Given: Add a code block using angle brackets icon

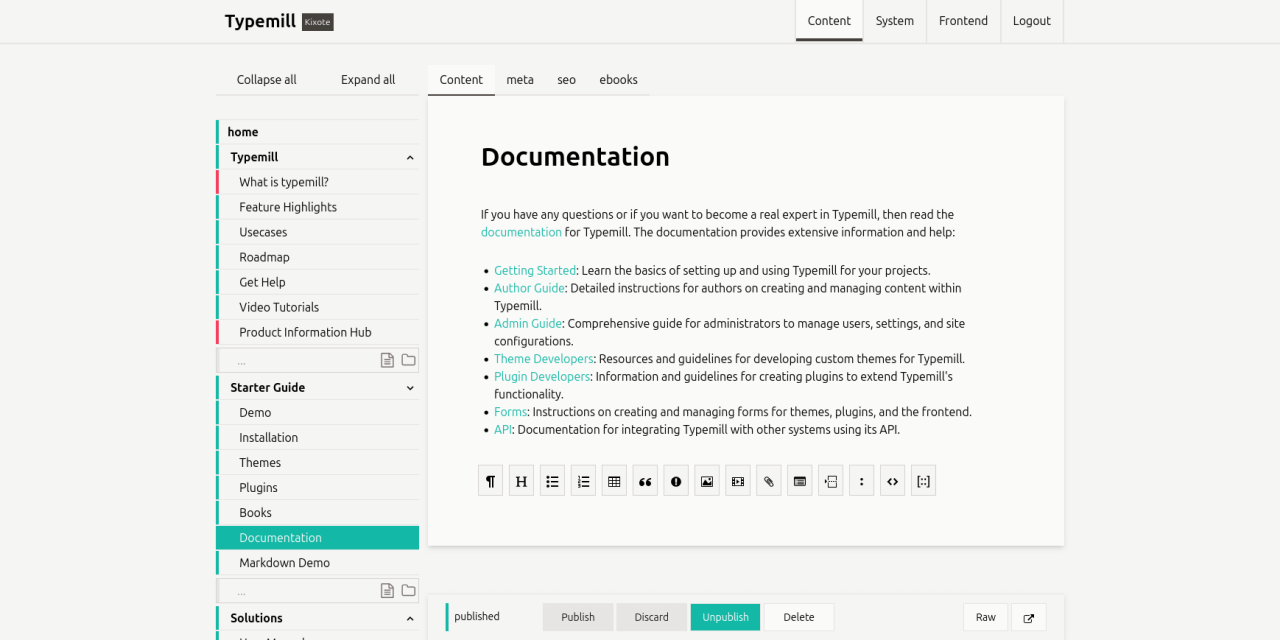Looking at the screenshot, I should coord(892,481).
